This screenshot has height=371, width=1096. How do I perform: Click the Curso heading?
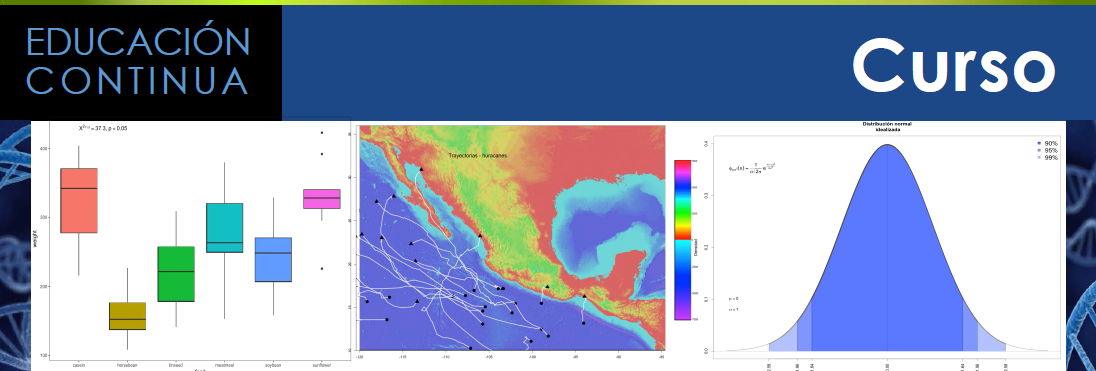953,65
